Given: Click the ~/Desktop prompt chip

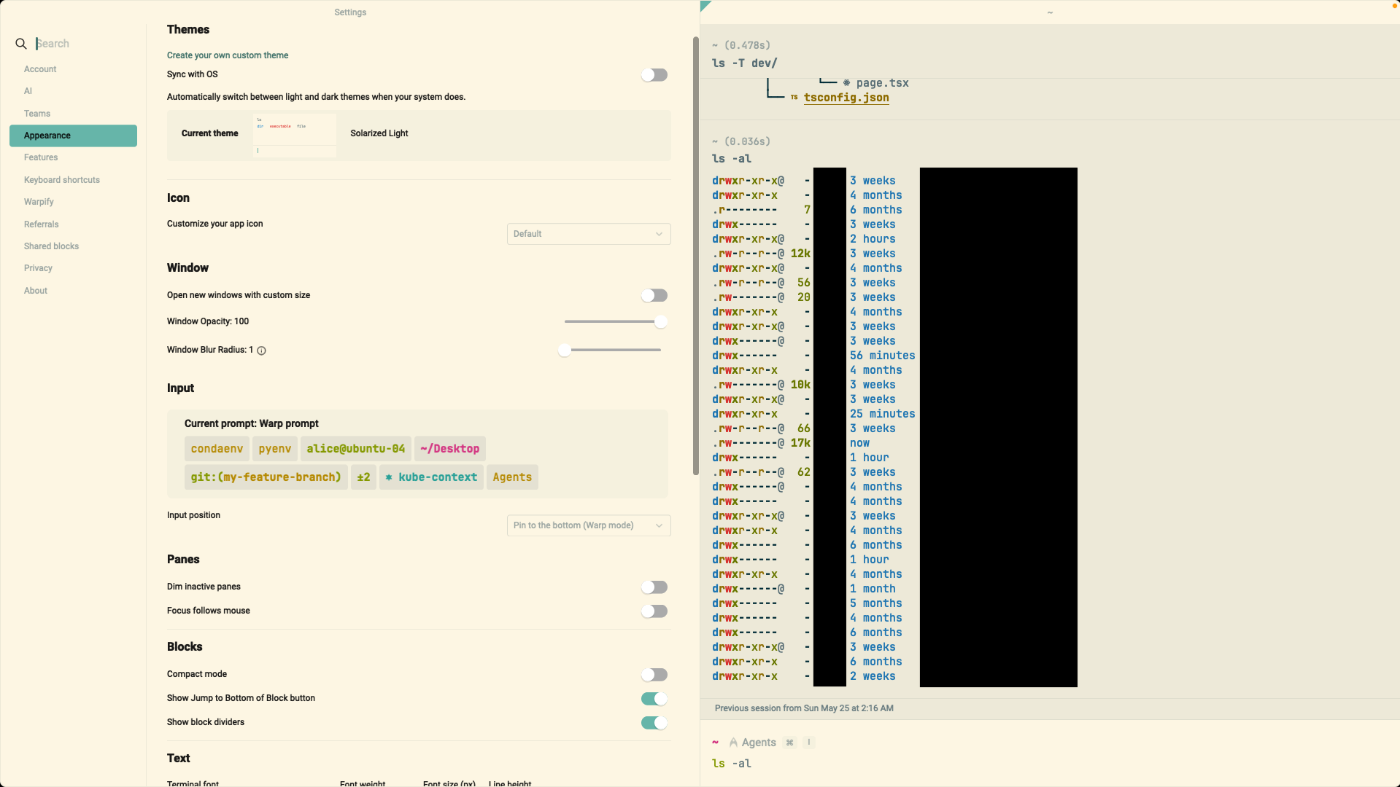Looking at the screenshot, I should coord(450,449).
